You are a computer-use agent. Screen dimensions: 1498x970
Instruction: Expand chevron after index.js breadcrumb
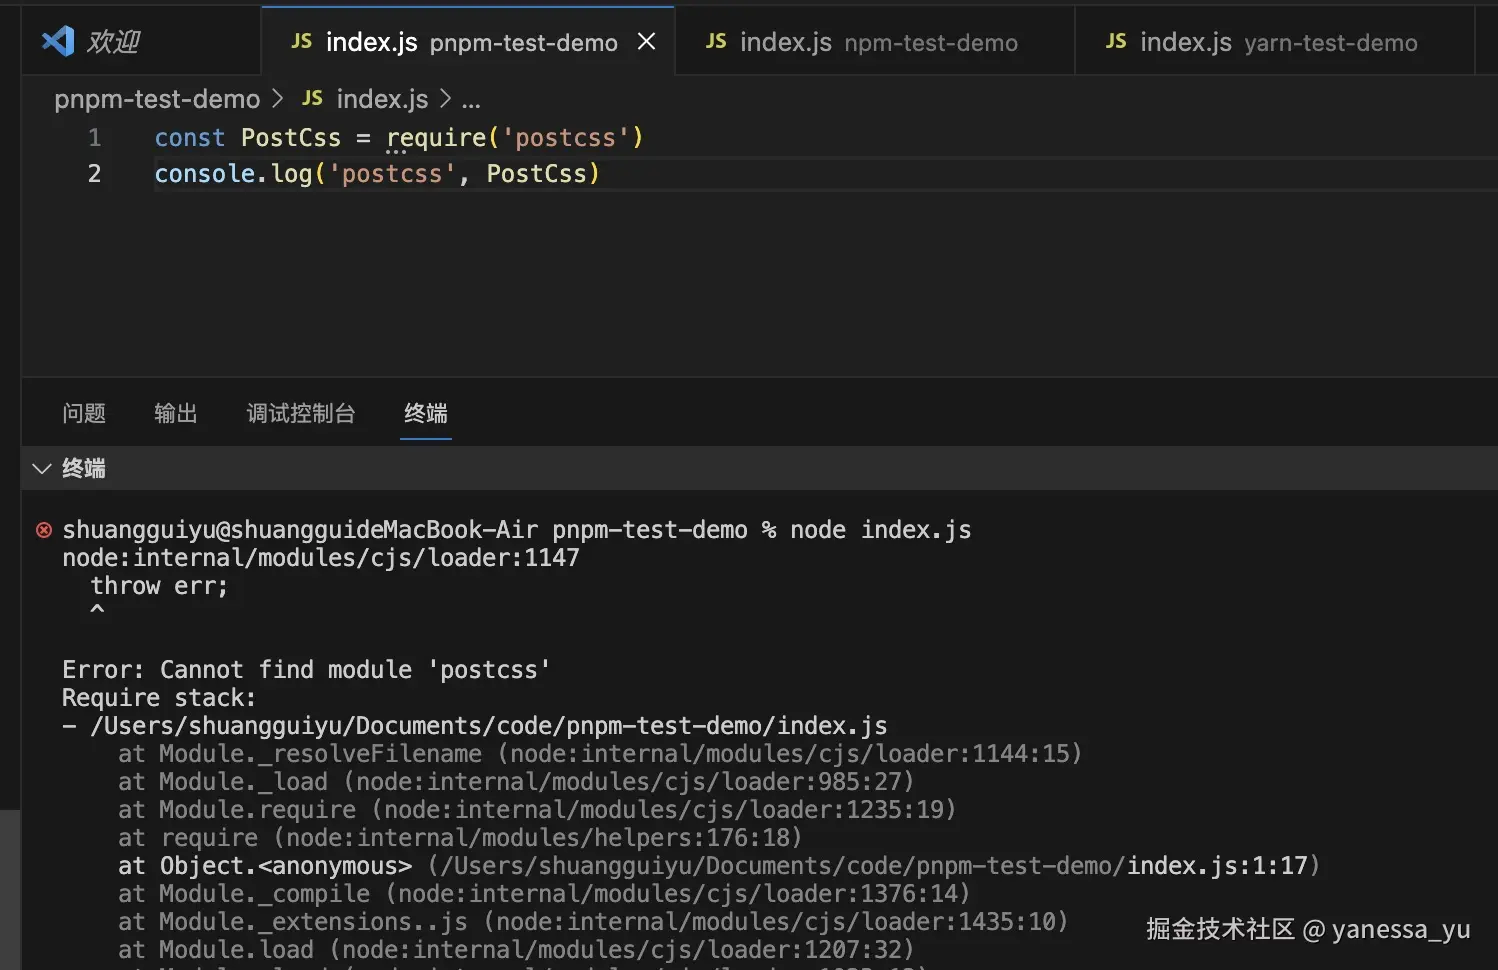tap(445, 99)
